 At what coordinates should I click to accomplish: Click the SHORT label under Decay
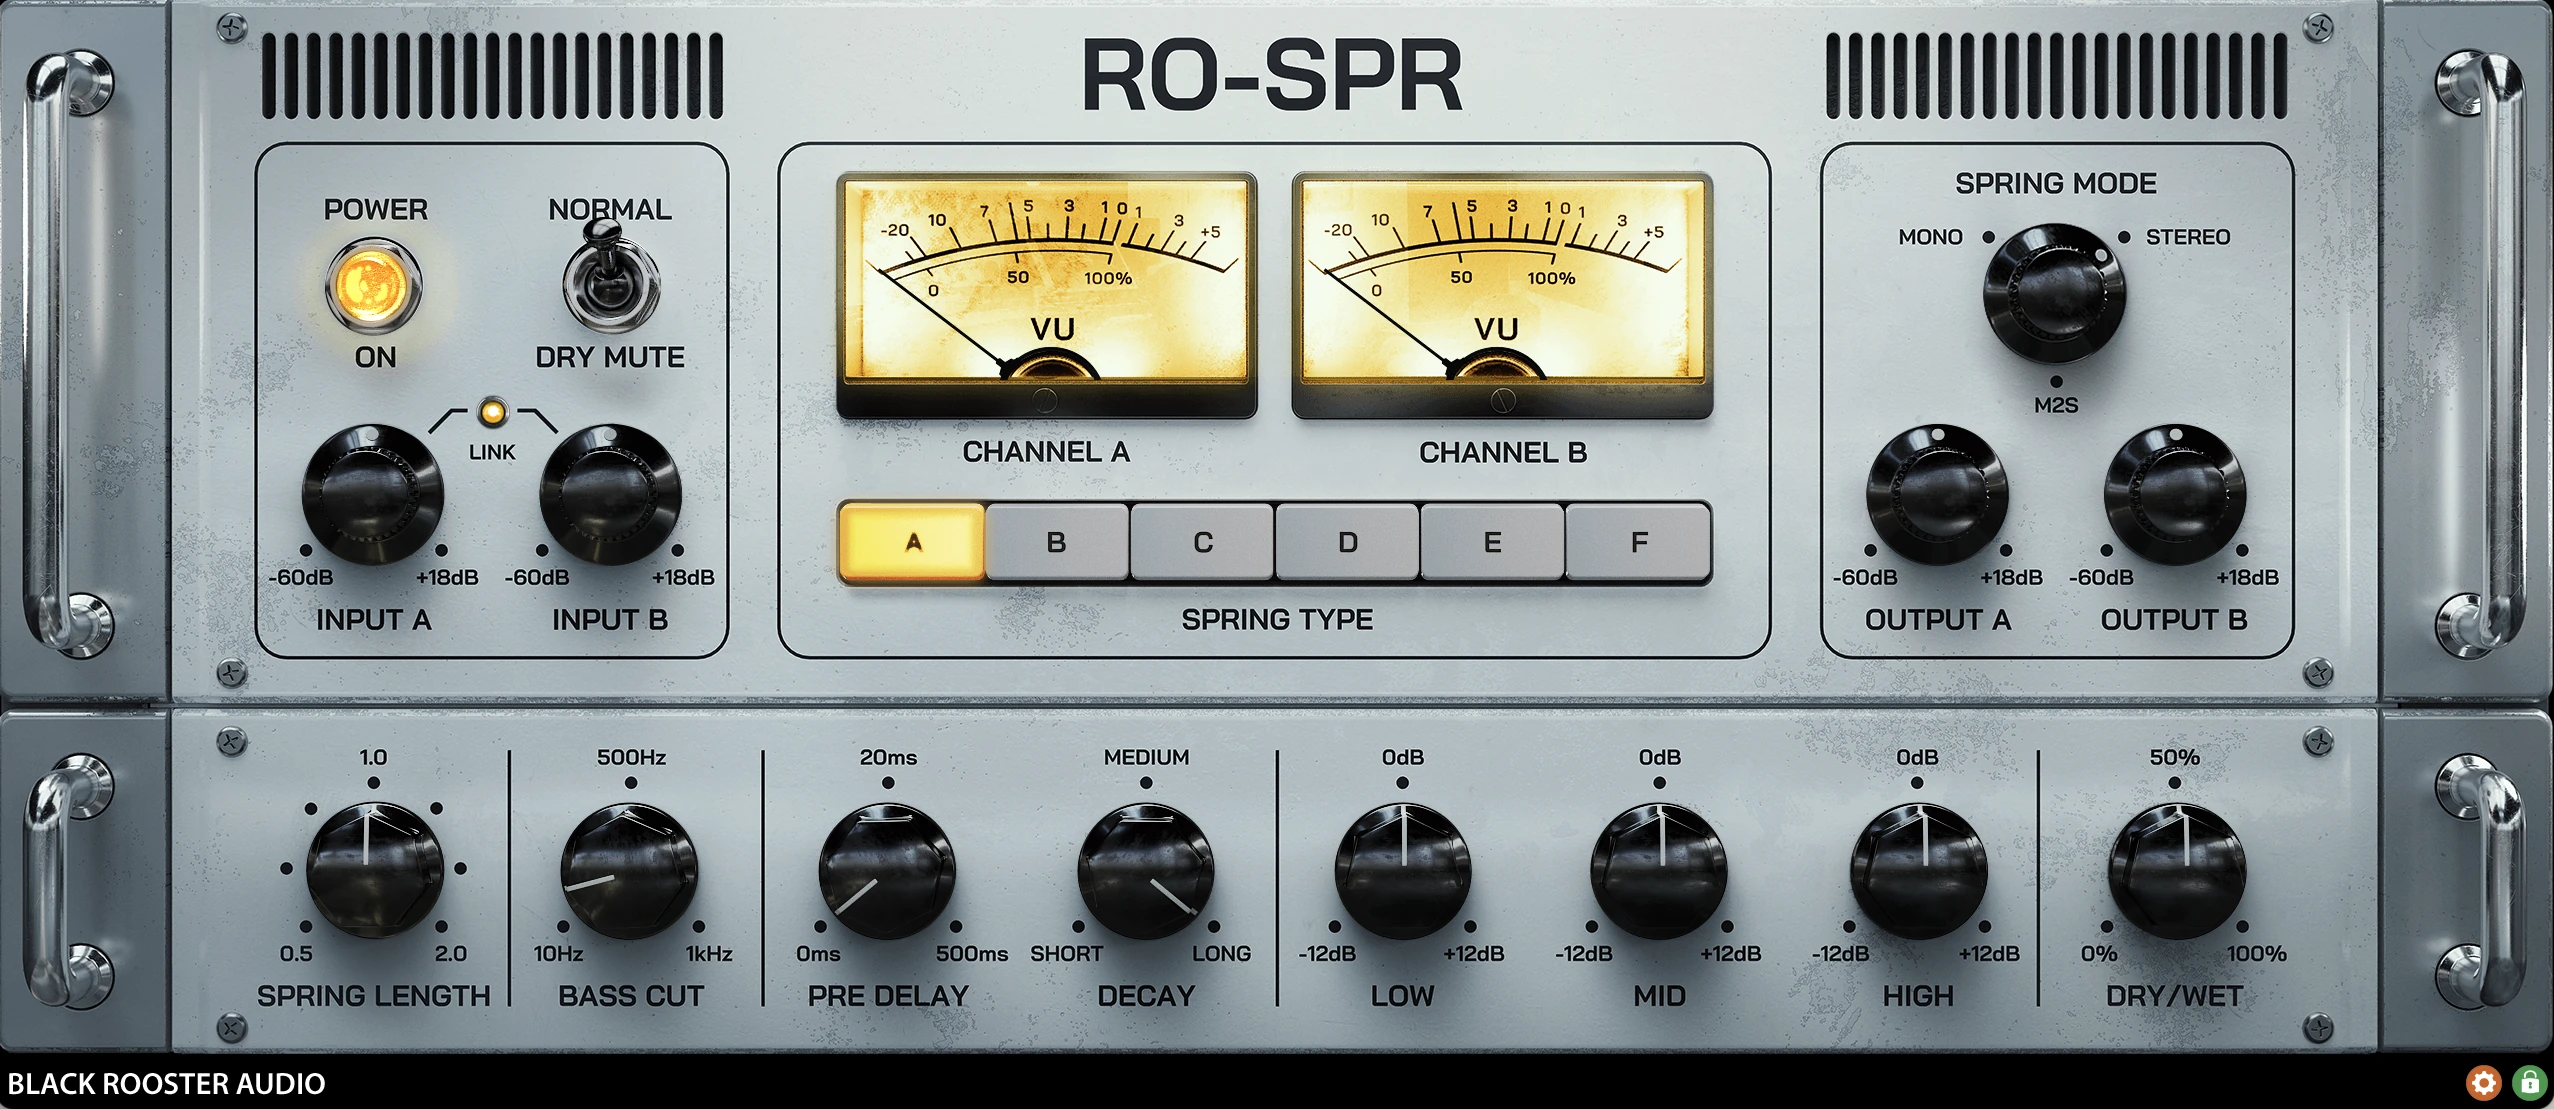pyautogui.click(x=1066, y=953)
